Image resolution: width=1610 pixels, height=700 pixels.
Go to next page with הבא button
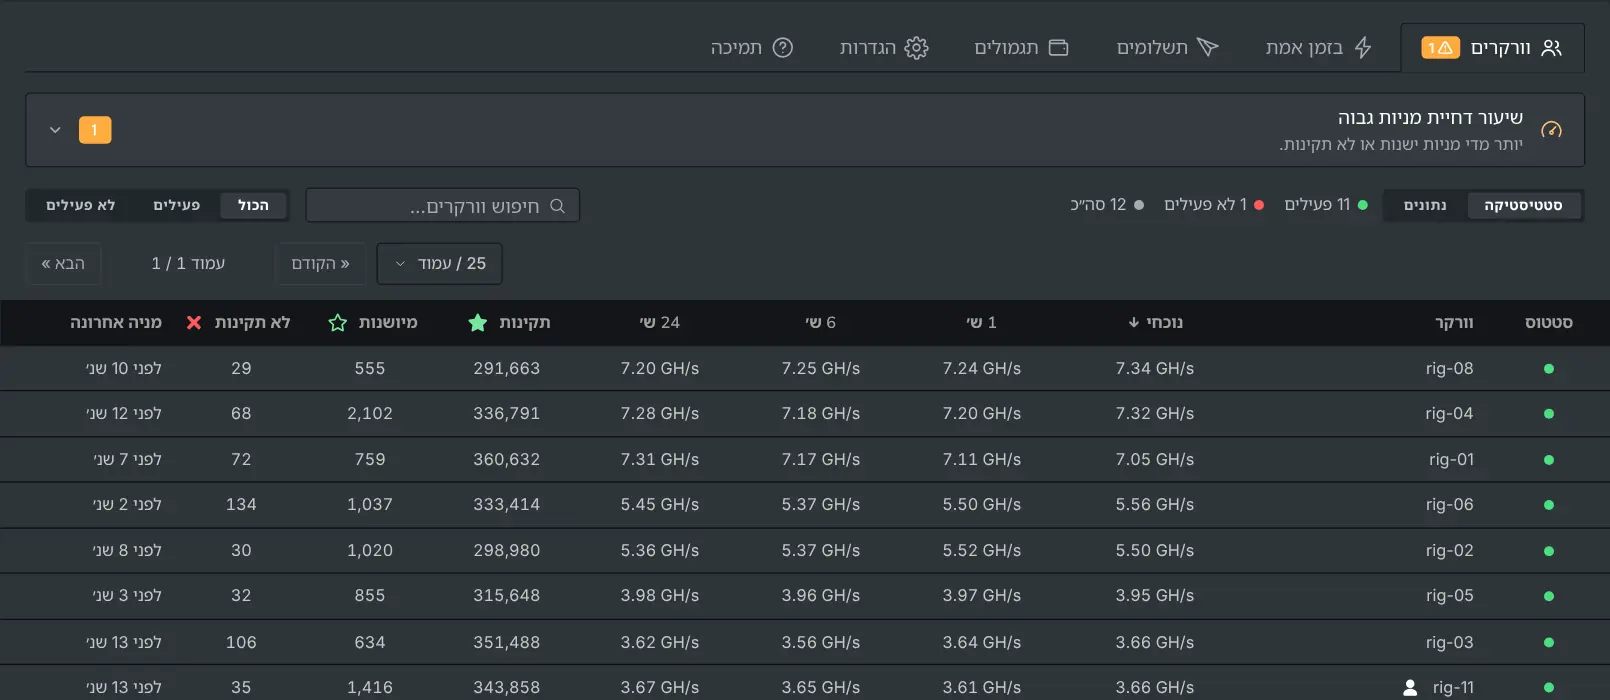63,264
